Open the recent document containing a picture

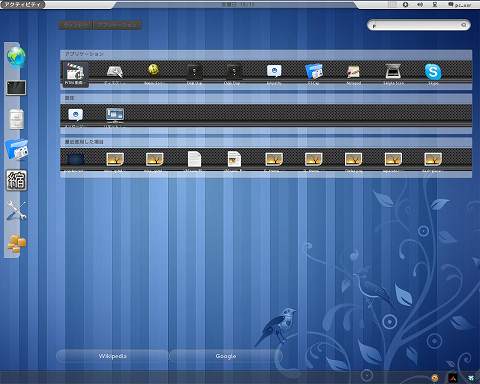(234, 159)
